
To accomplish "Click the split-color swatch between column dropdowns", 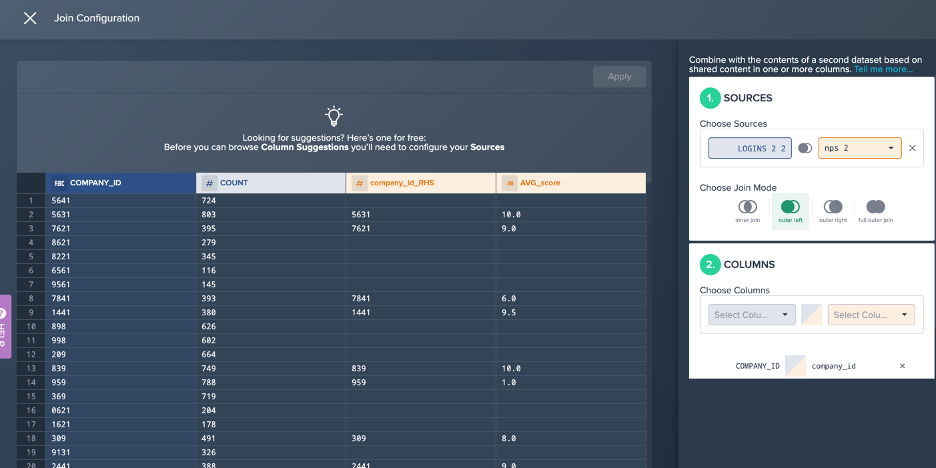I will (x=811, y=315).
